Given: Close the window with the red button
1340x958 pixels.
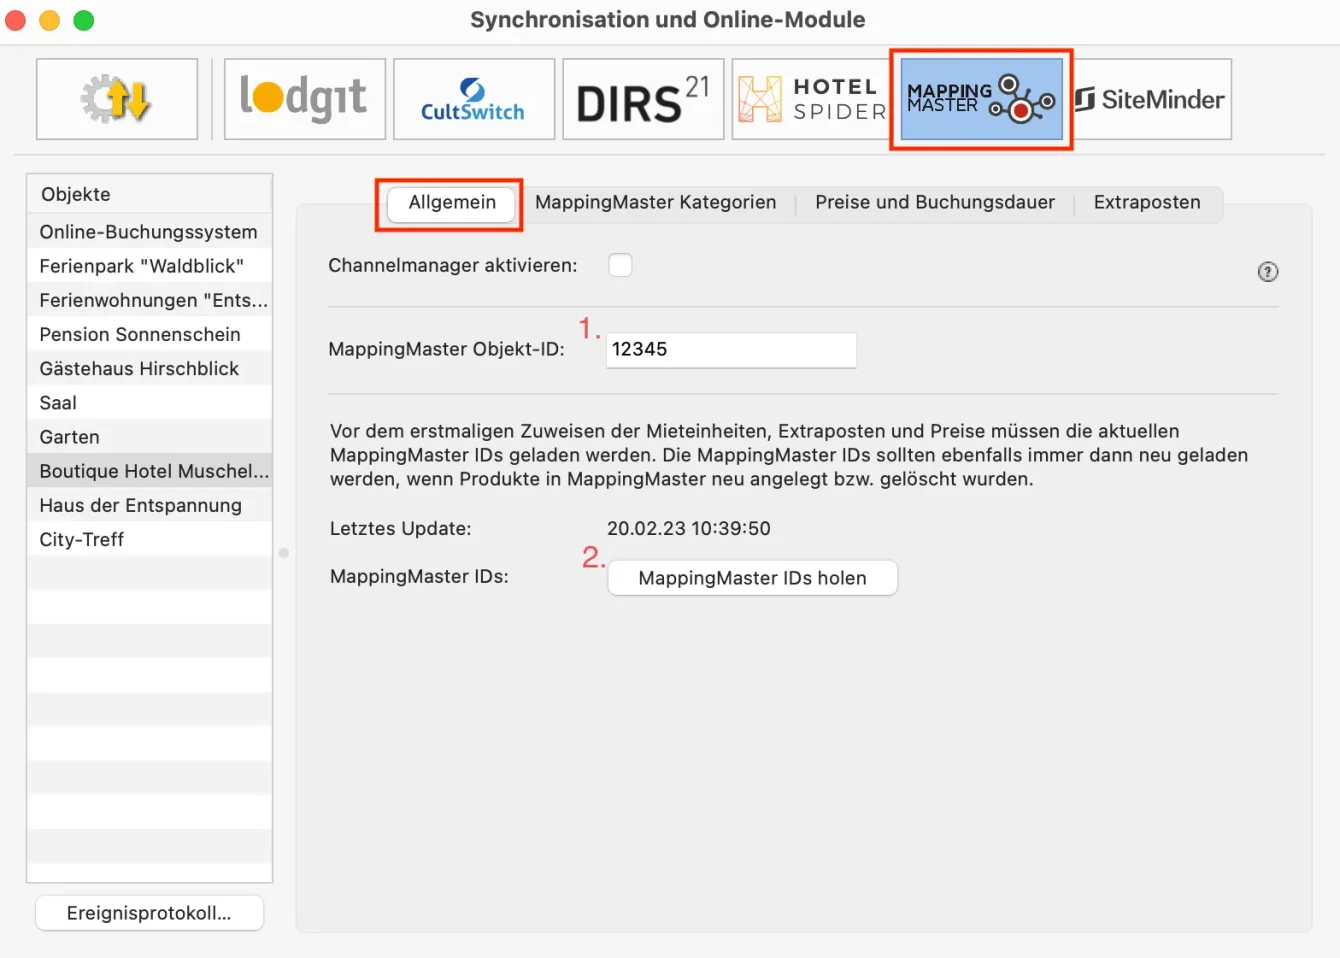Looking at the screenshot, I should click(x=15, y=20).
